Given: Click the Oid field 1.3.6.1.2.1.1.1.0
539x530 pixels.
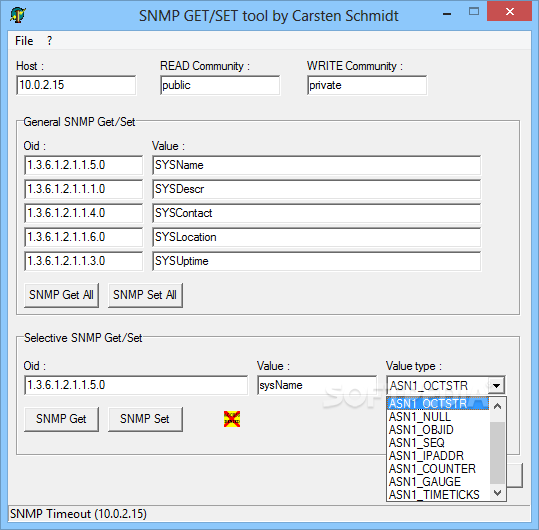Looking at the screenshot, I should 84,189.
